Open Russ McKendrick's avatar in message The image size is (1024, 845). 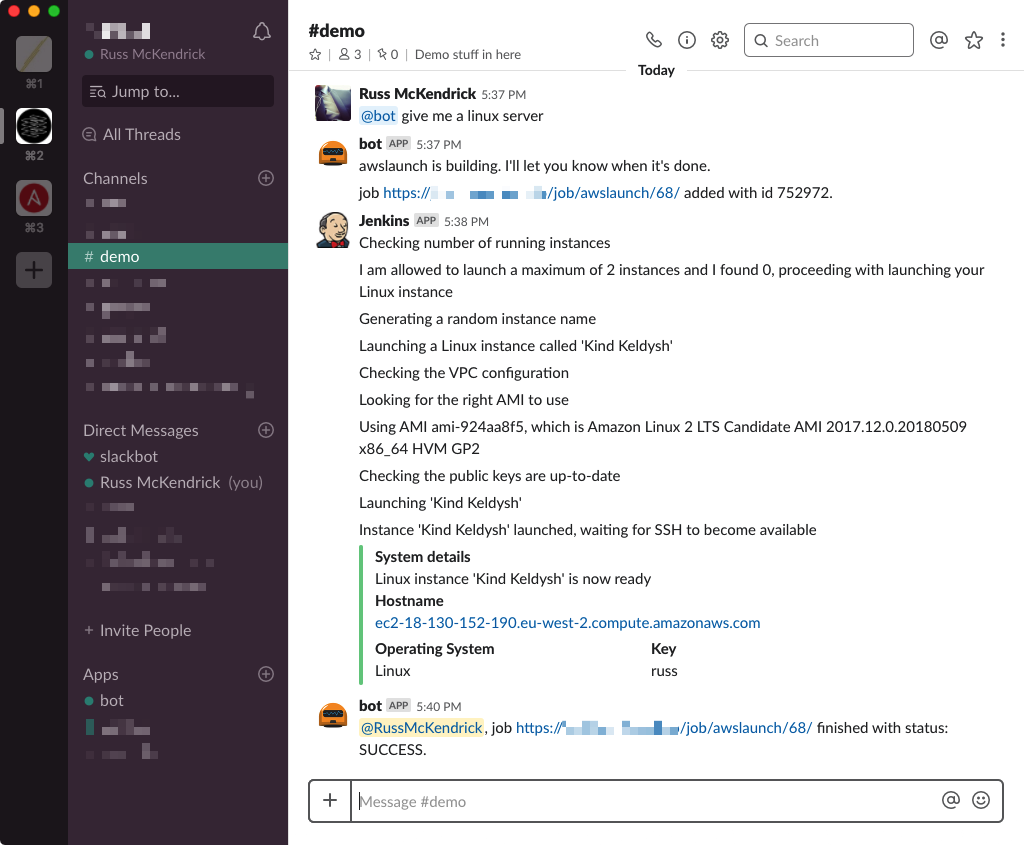point(333,103)
